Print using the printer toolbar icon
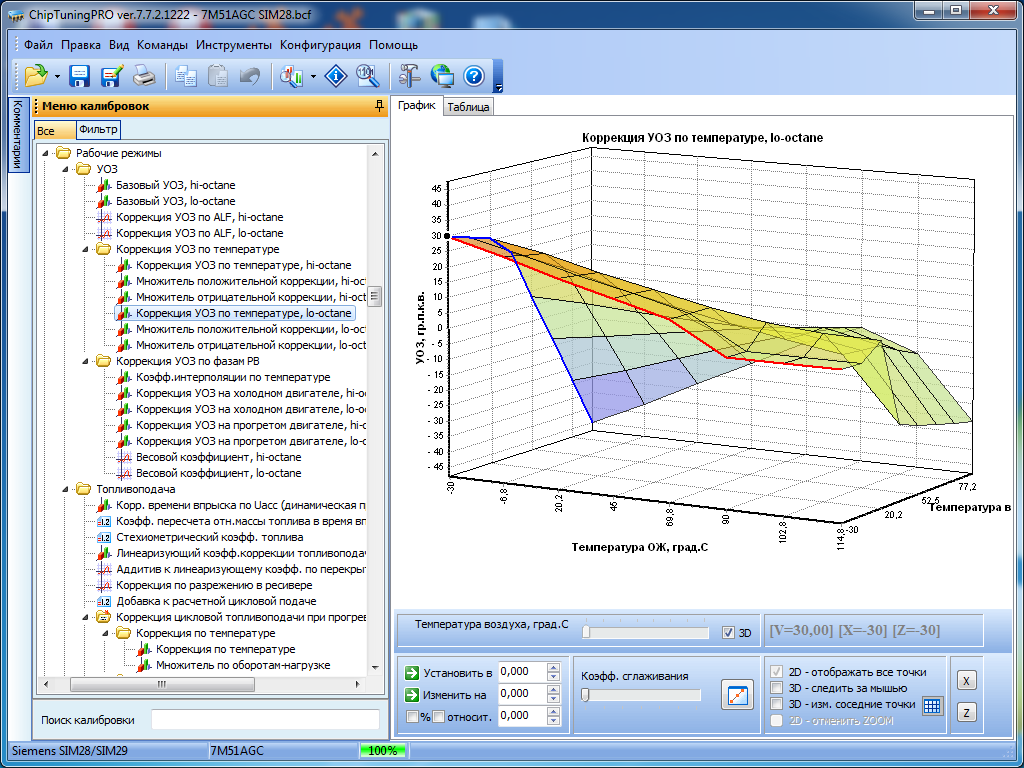This screenshot has width=1024, height=768. pos(144,76)
